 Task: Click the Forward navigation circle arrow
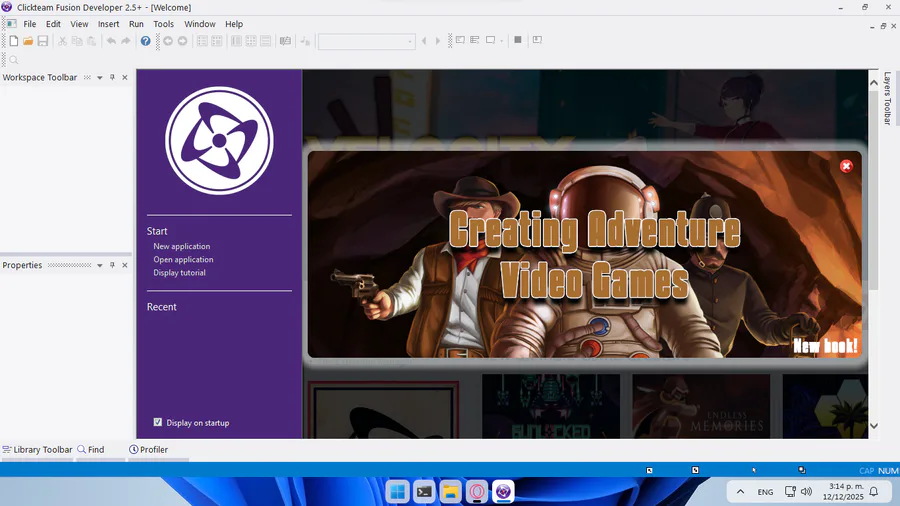183,41
